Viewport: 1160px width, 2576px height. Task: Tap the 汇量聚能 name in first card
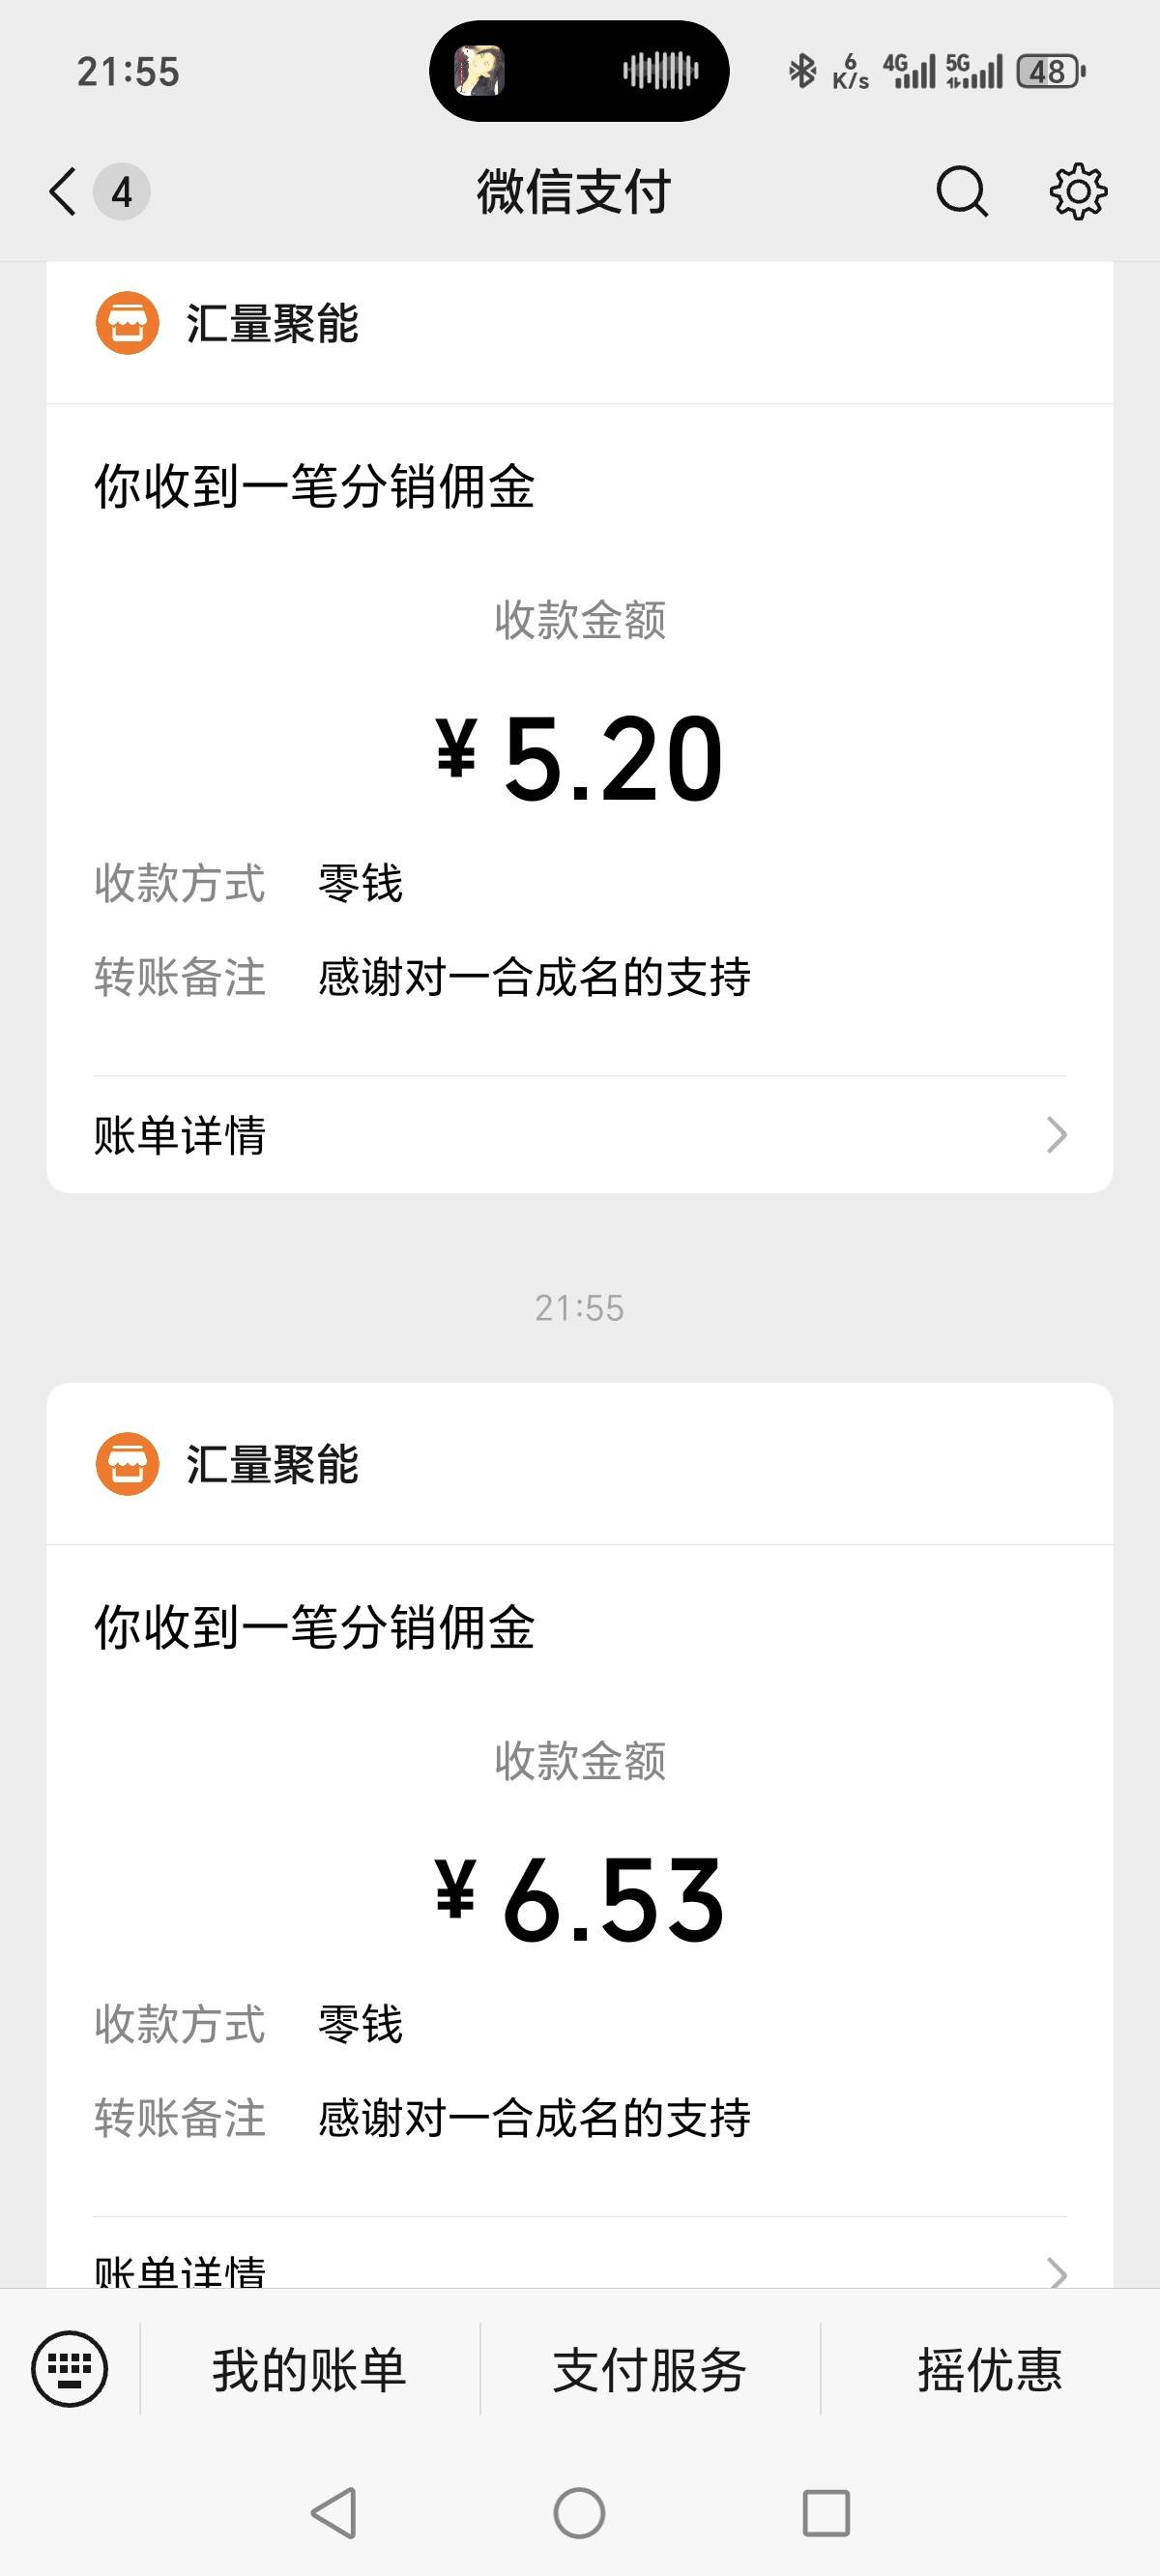point(272,323)
